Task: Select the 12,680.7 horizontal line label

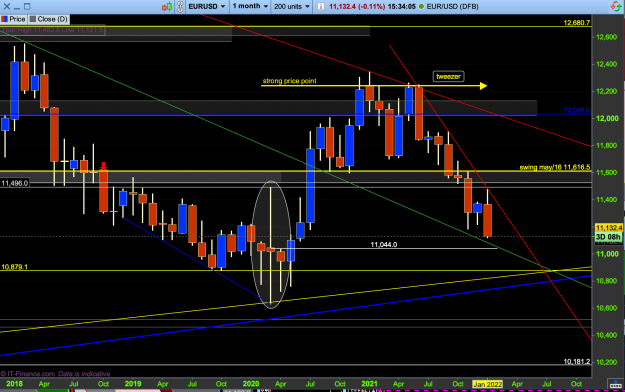Action: pyautogui.click(x=576, y=23)
